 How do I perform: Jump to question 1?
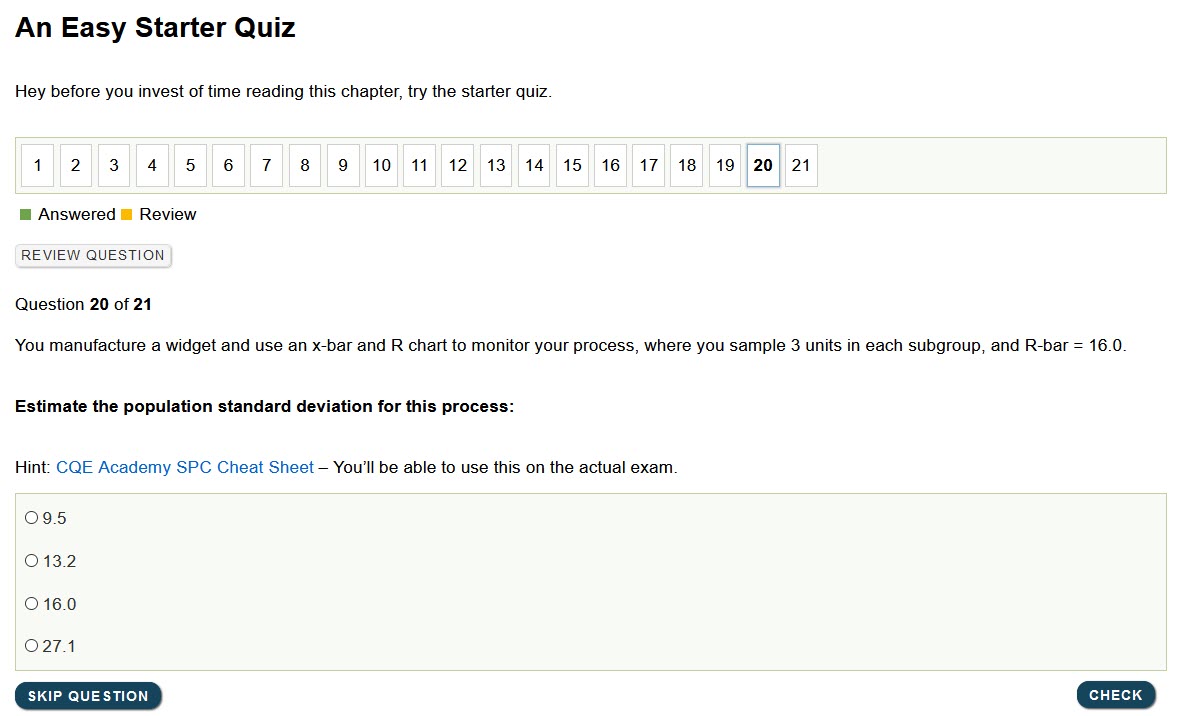(37, 166)
